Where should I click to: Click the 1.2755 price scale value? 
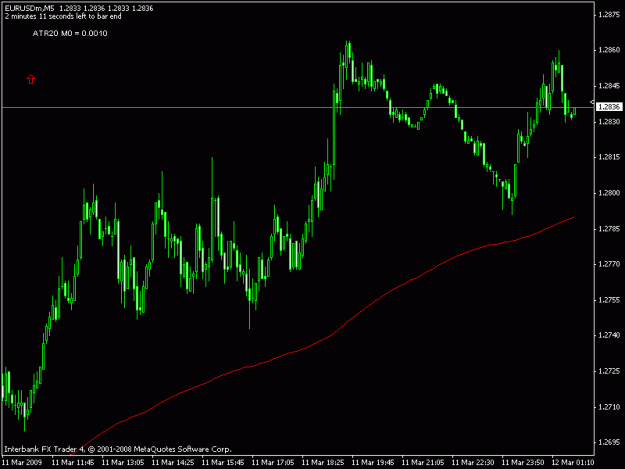coord(609,300)
